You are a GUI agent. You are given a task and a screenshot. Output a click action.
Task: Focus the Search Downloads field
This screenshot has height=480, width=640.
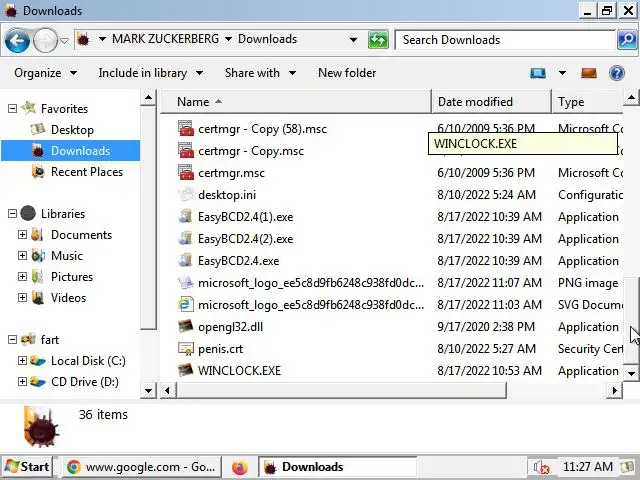505,40
